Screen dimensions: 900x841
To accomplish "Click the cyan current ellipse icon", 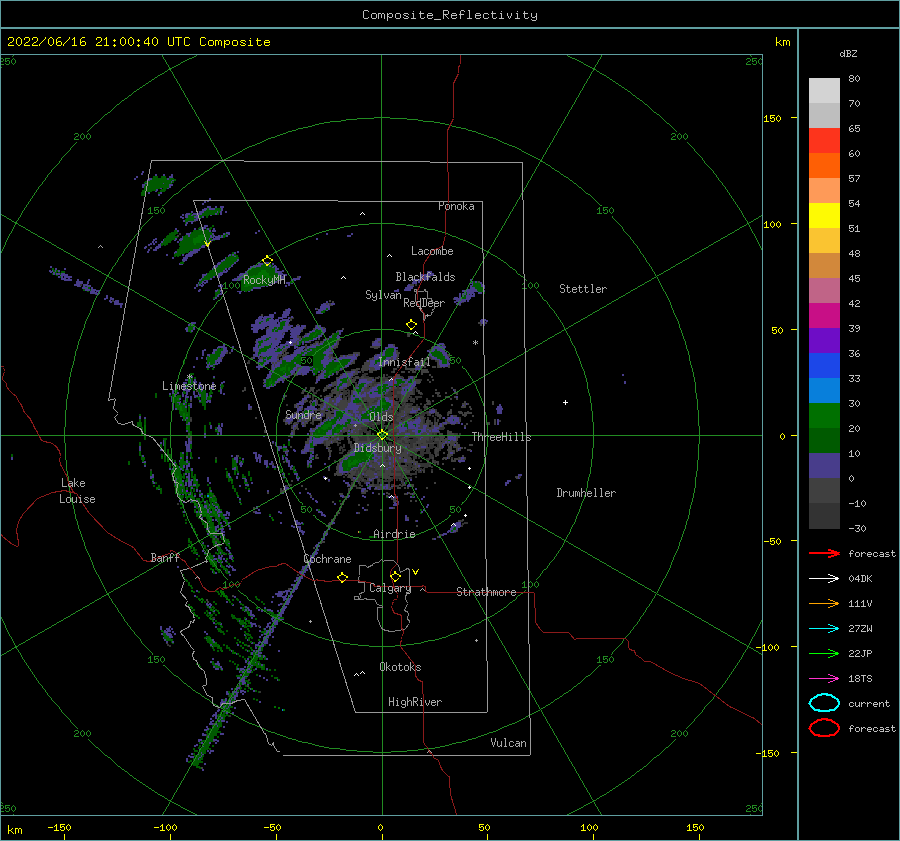I will pyautogui.click(x=824, y=703).
